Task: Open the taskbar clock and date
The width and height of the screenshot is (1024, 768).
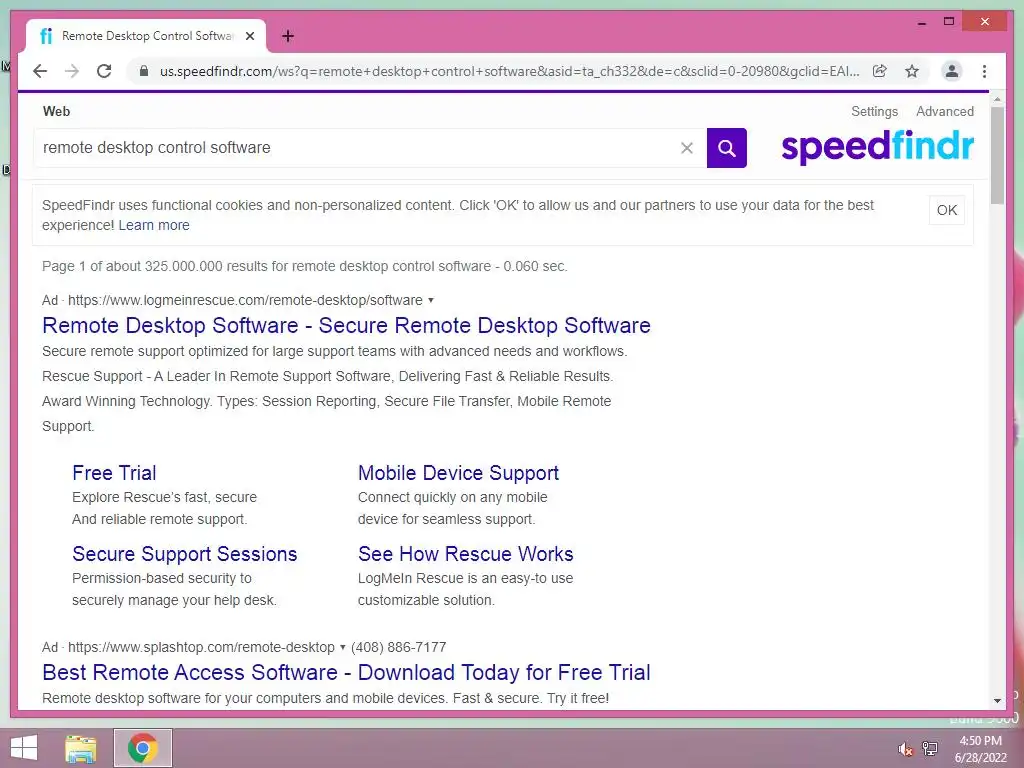Action: (980, 749)
